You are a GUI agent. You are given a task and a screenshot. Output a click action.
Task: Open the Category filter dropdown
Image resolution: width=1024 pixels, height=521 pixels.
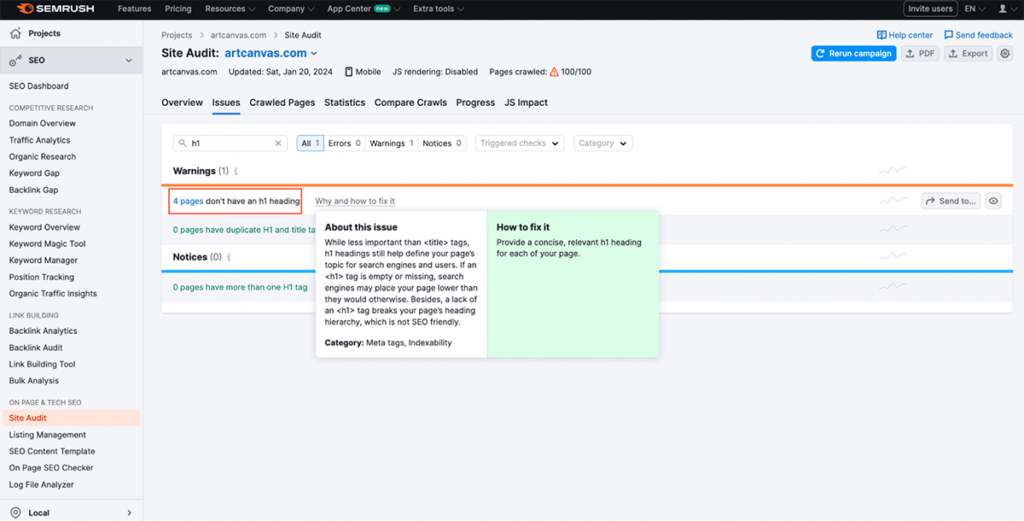pyautogui.click(x=603, y=143)
